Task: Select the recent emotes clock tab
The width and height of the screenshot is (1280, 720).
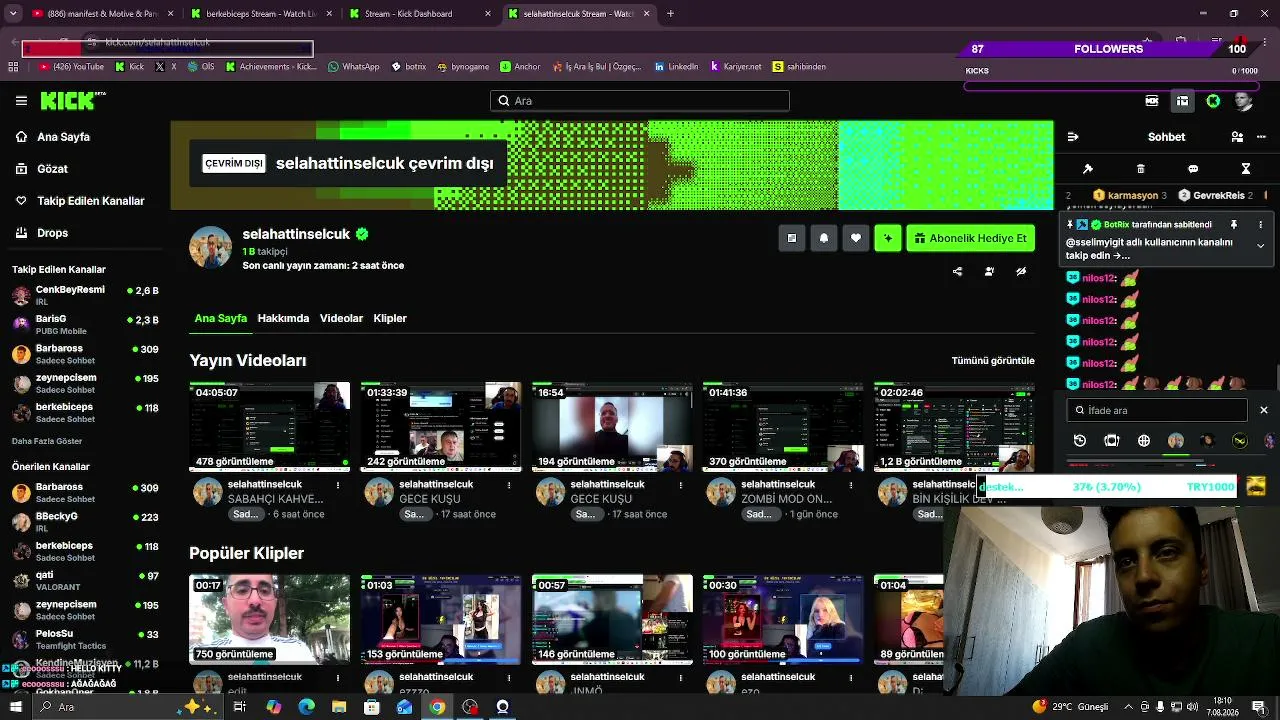Action: [x=1080, y=440]
